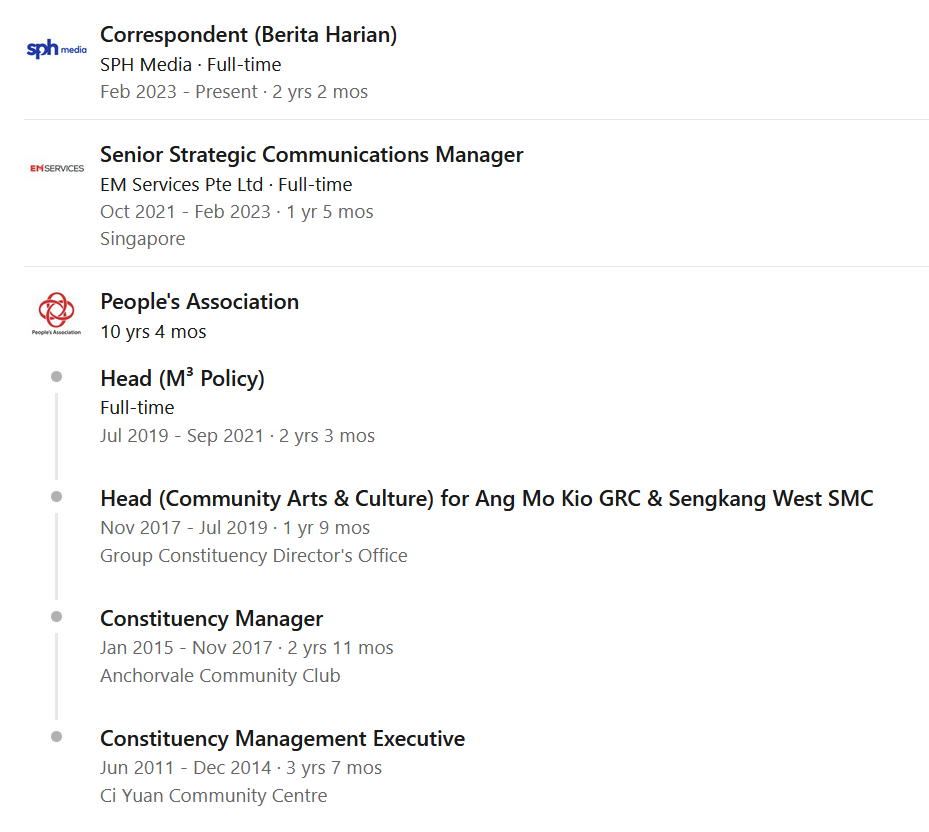The image size is (929, 832).
Task: Select the Head (M³ Policy) title
Action: click(182, 378)
